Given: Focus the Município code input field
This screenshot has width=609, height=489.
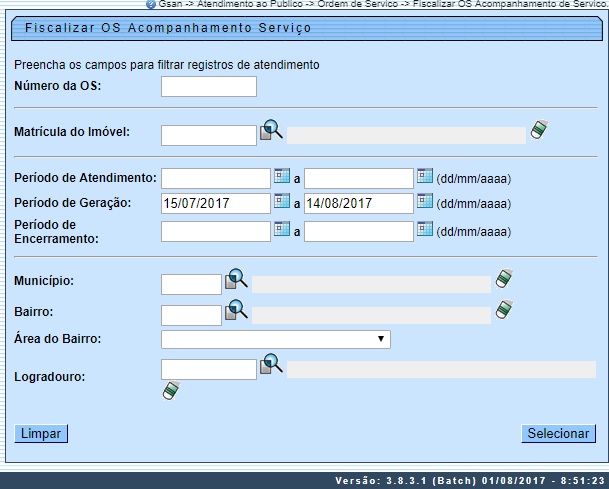Looking at the screenshot, I should (x=191, y=284).
